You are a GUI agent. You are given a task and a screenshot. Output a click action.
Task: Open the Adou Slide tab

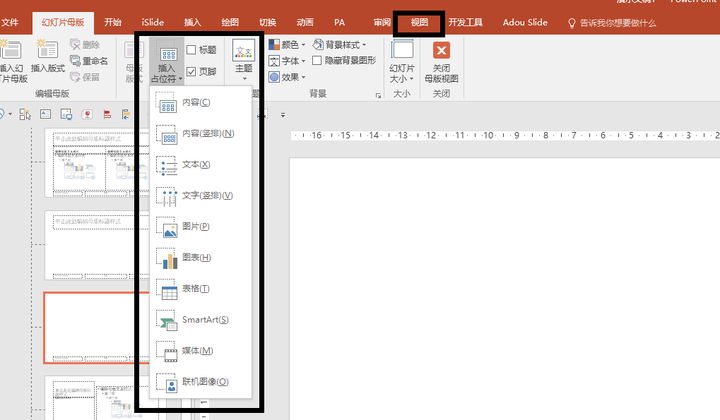point(525,22)
